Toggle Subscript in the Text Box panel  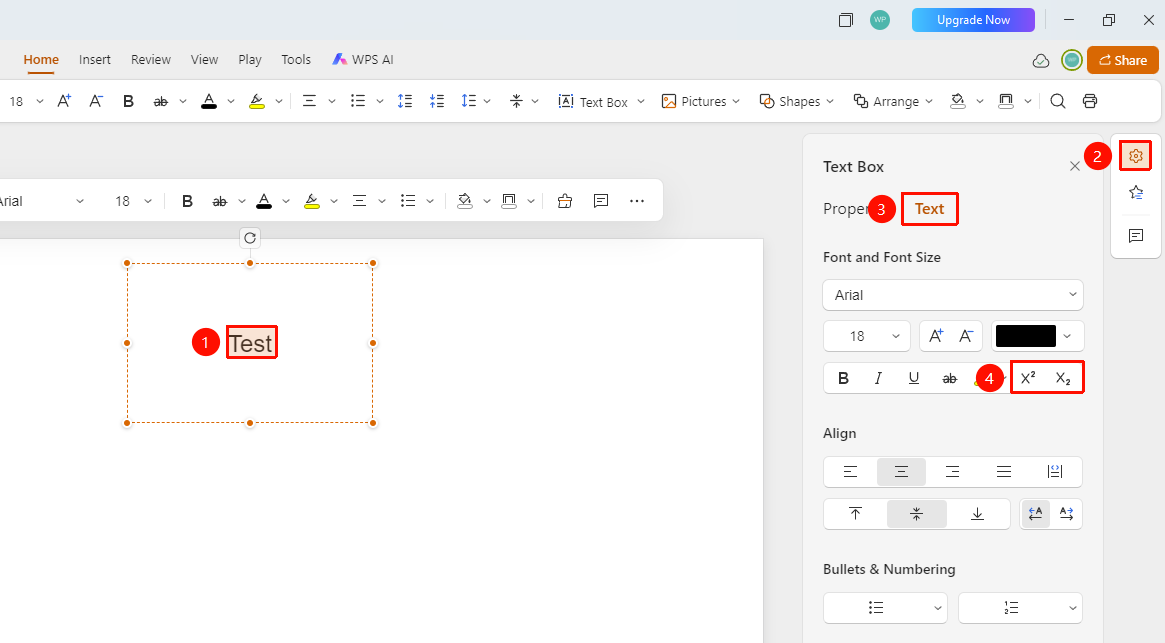coord(1063,378)
